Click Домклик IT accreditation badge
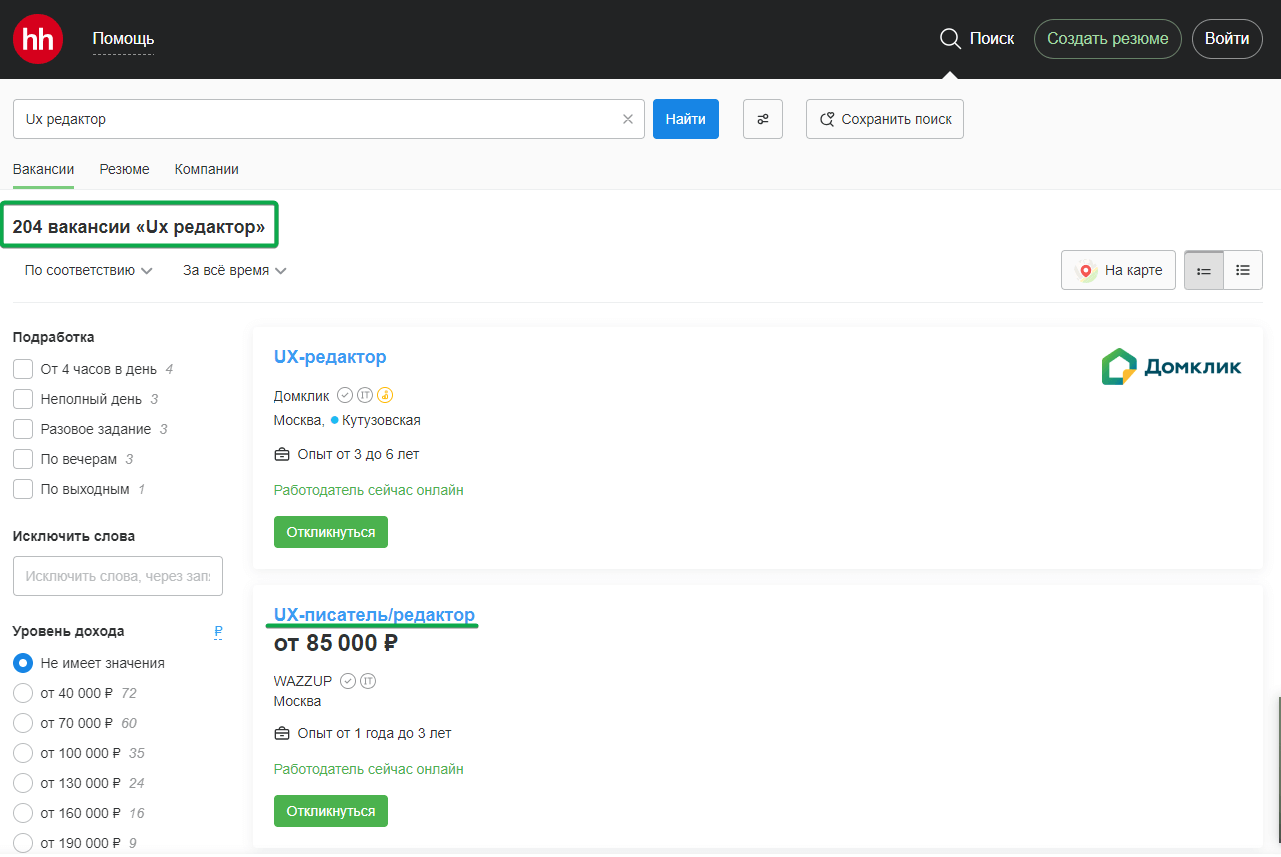The height and width of the screenshot is (857, 1281). [x=365, y=396]
